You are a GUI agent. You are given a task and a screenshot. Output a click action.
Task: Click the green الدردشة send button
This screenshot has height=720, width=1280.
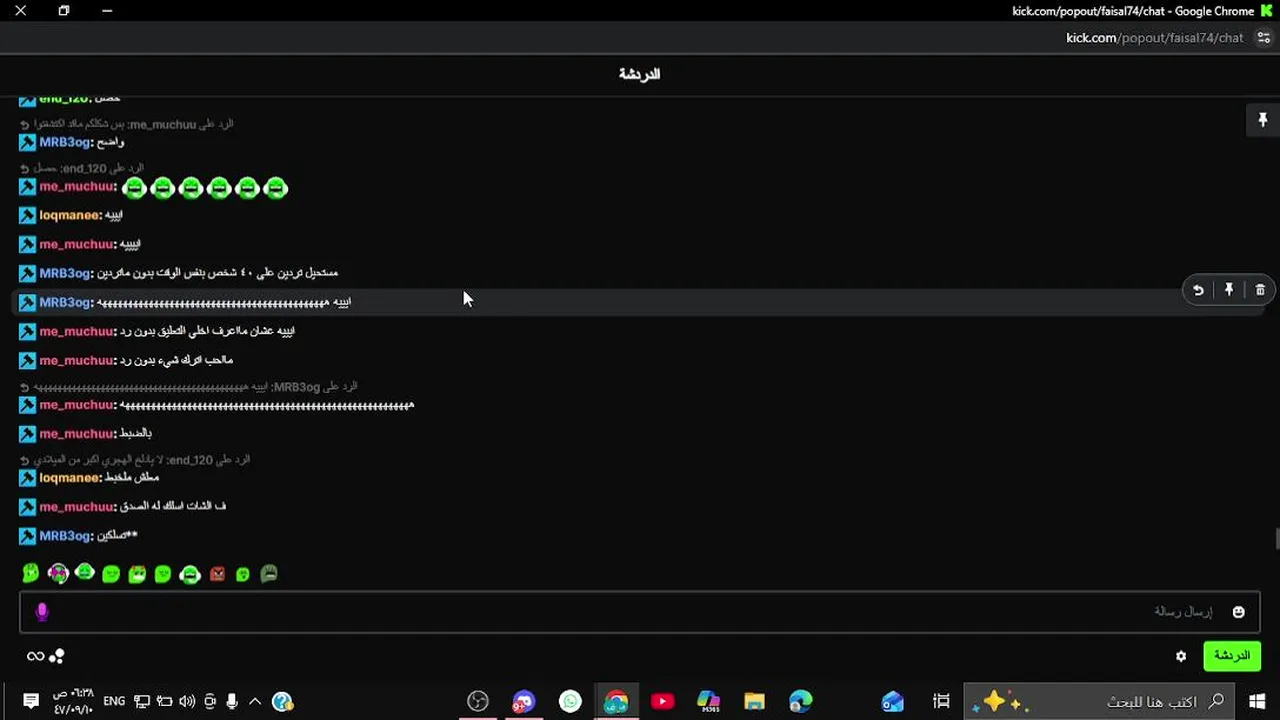(1232, 656)
